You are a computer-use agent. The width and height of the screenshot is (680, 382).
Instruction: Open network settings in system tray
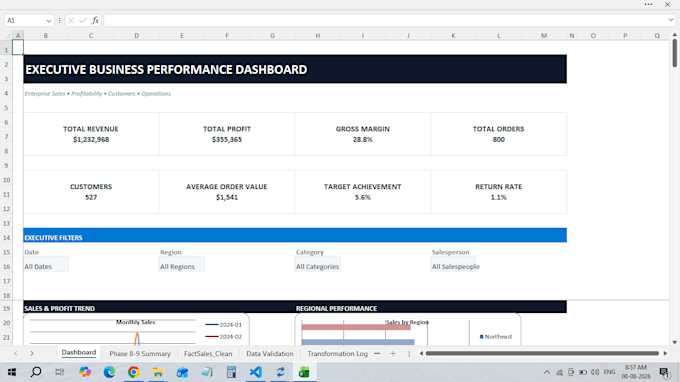coord(559,372)
